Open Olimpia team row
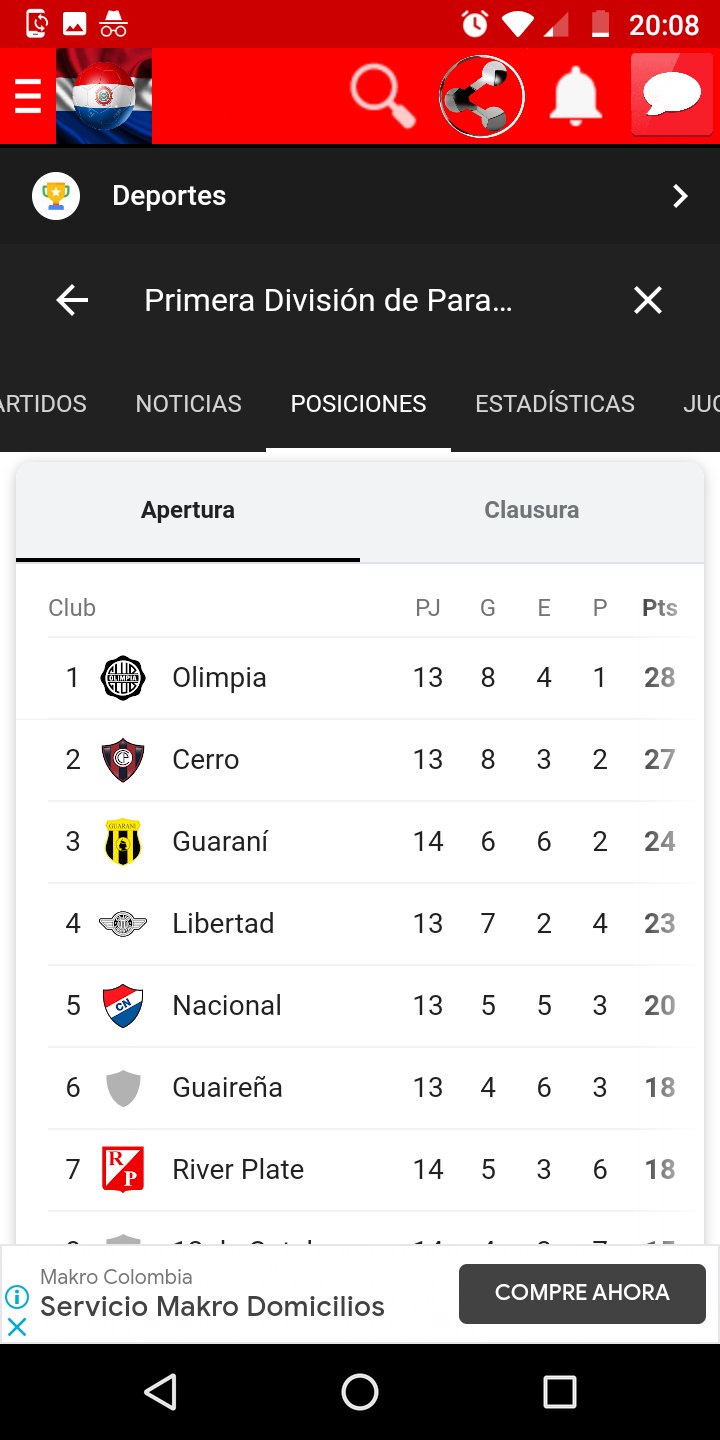The height and width of the screenshot is (1440, 720). [219, 678]
